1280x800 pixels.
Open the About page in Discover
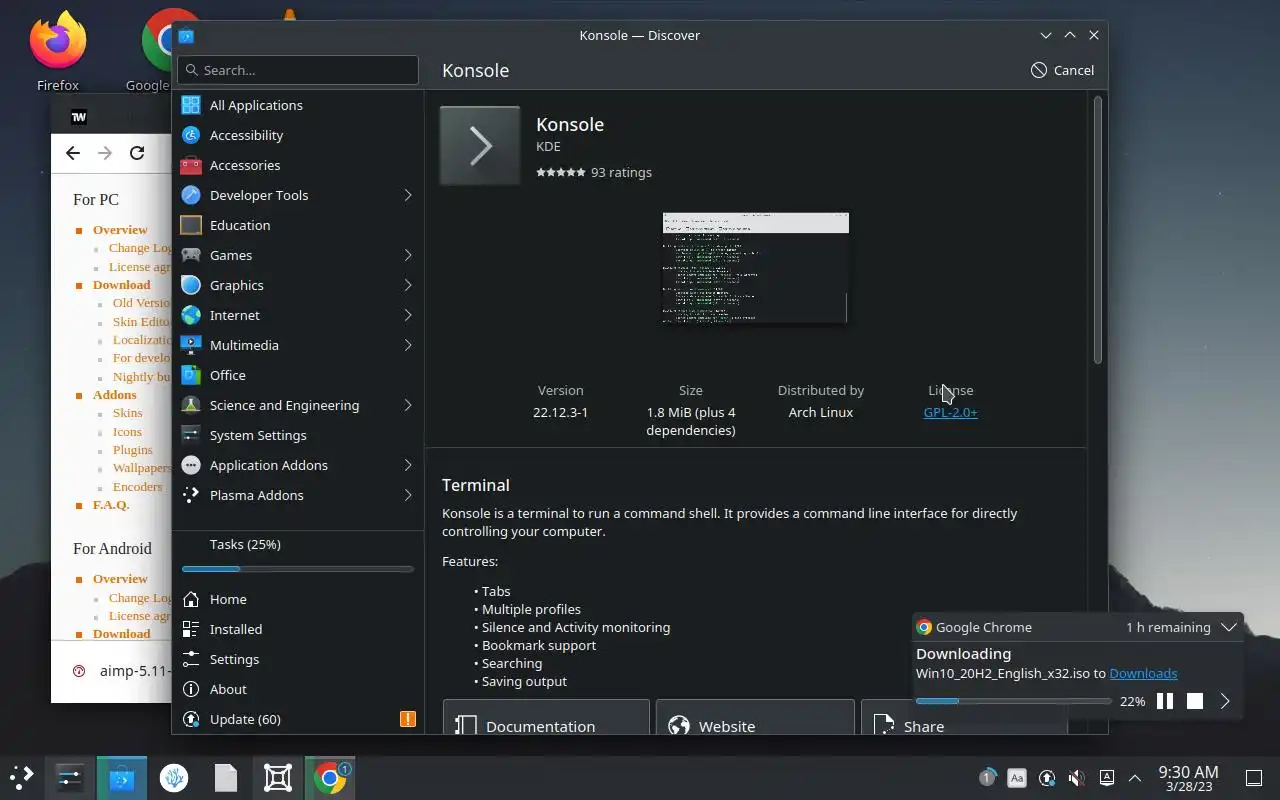[298, 689]
